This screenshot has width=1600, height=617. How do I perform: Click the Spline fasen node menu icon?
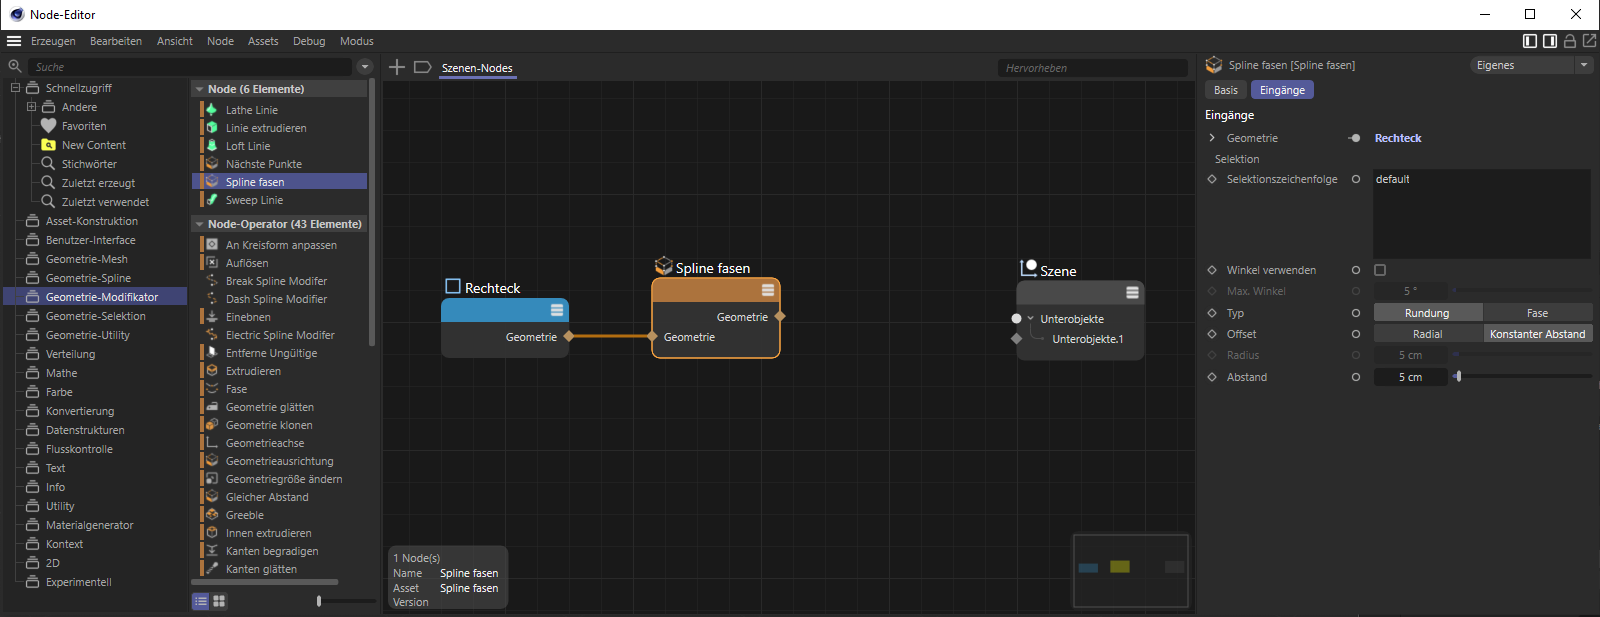pyautogui.click(x=768, y=290)
